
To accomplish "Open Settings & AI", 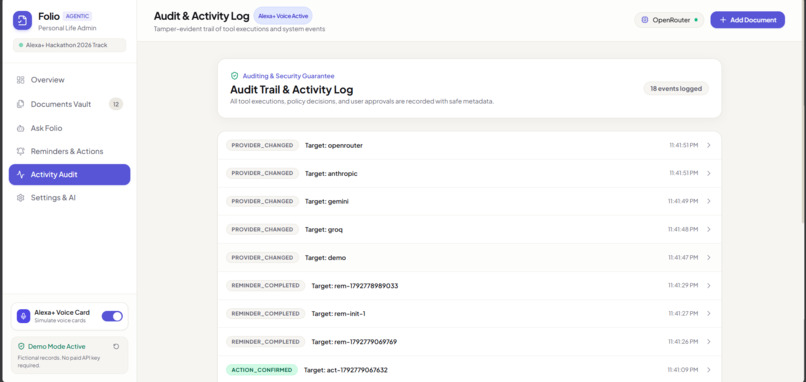I will pos(69,198).
